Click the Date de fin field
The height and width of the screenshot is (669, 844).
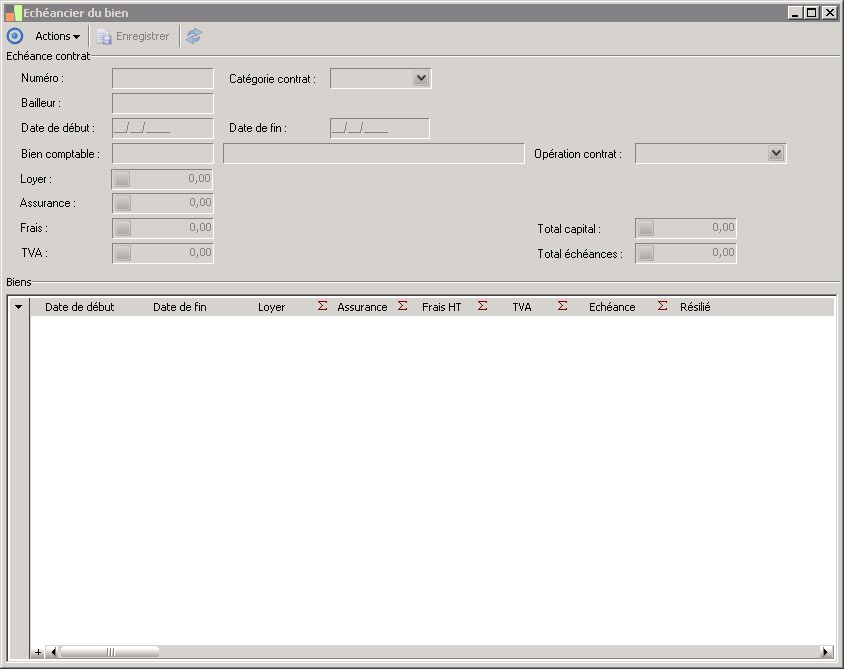tap(379, 128)
